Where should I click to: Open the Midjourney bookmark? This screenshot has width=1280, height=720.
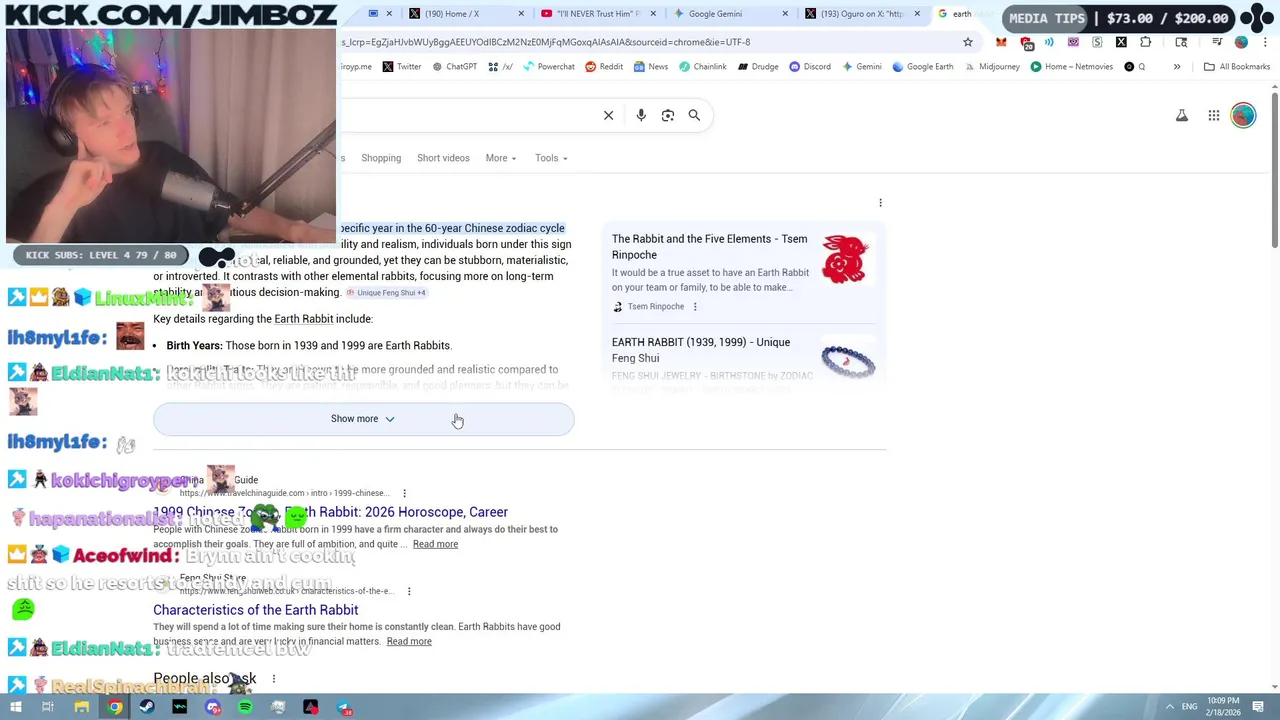[x=991, y=67]
